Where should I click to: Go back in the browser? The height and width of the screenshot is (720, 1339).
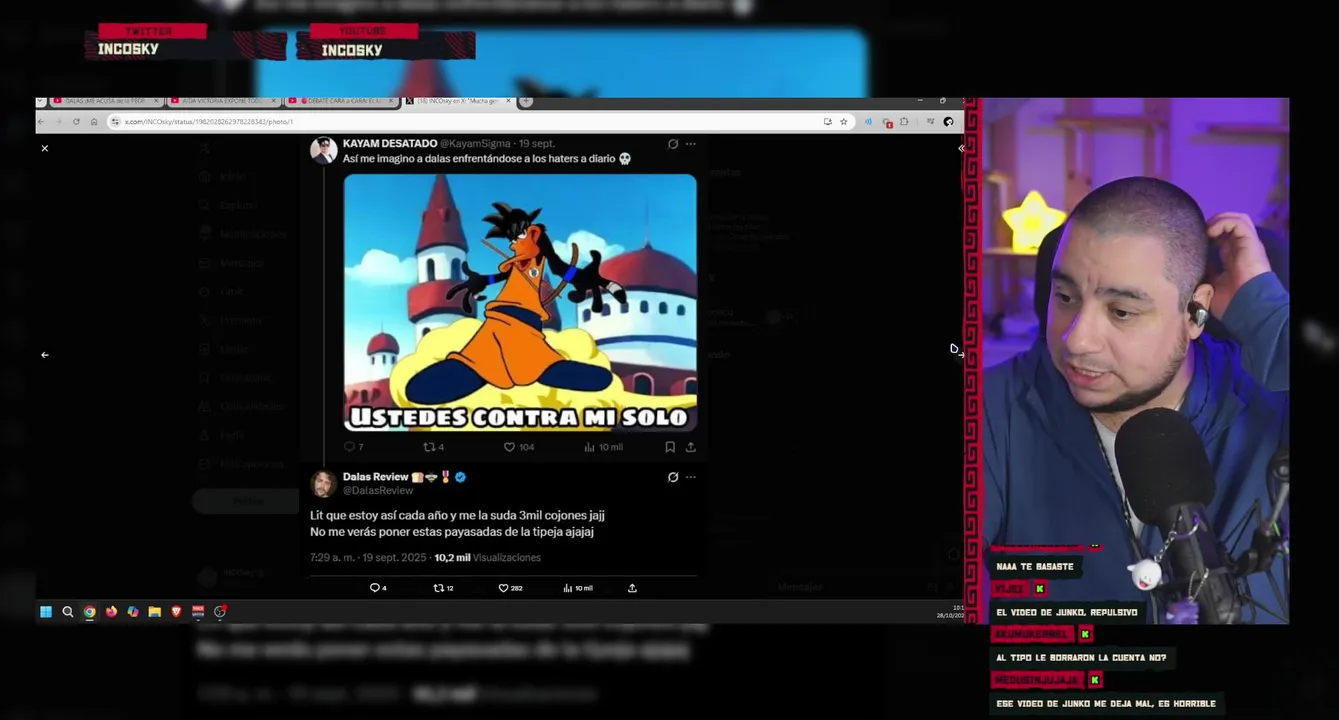[x=42, y=122]
